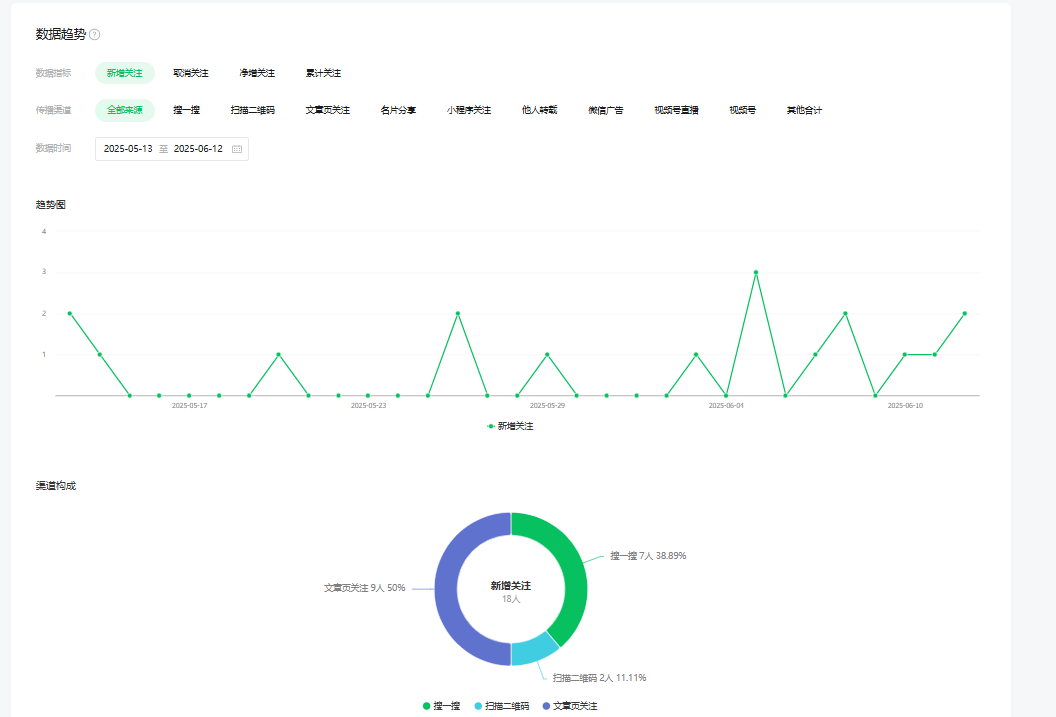
Task: Filter by 他人转载 channel
Action: [x=539, y=110]
